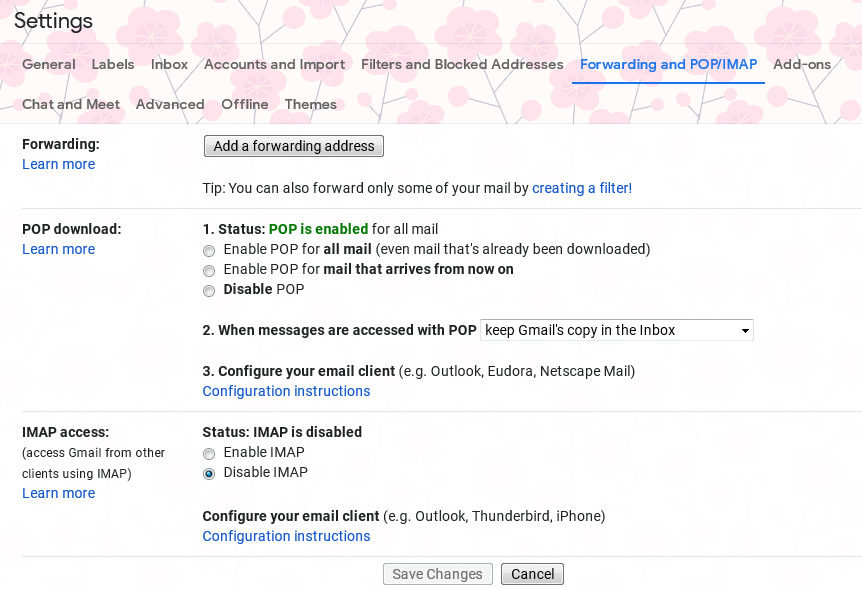Open the POP message handling dropdown

click(616, 330)
